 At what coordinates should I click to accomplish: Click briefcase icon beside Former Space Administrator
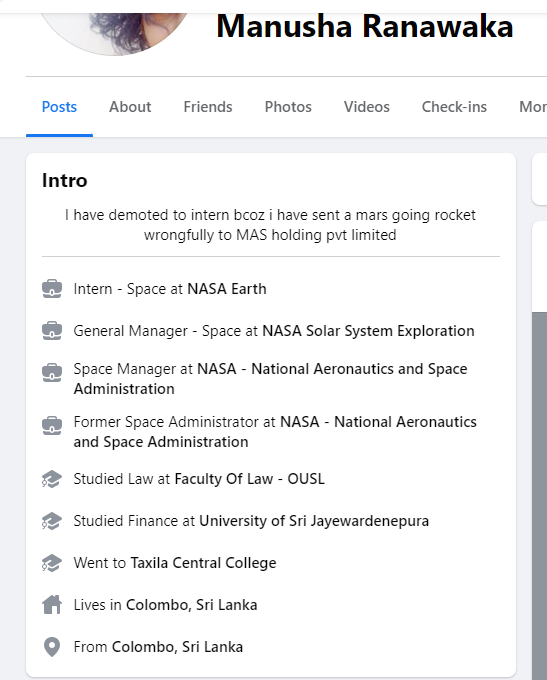(x=52, y=425)
